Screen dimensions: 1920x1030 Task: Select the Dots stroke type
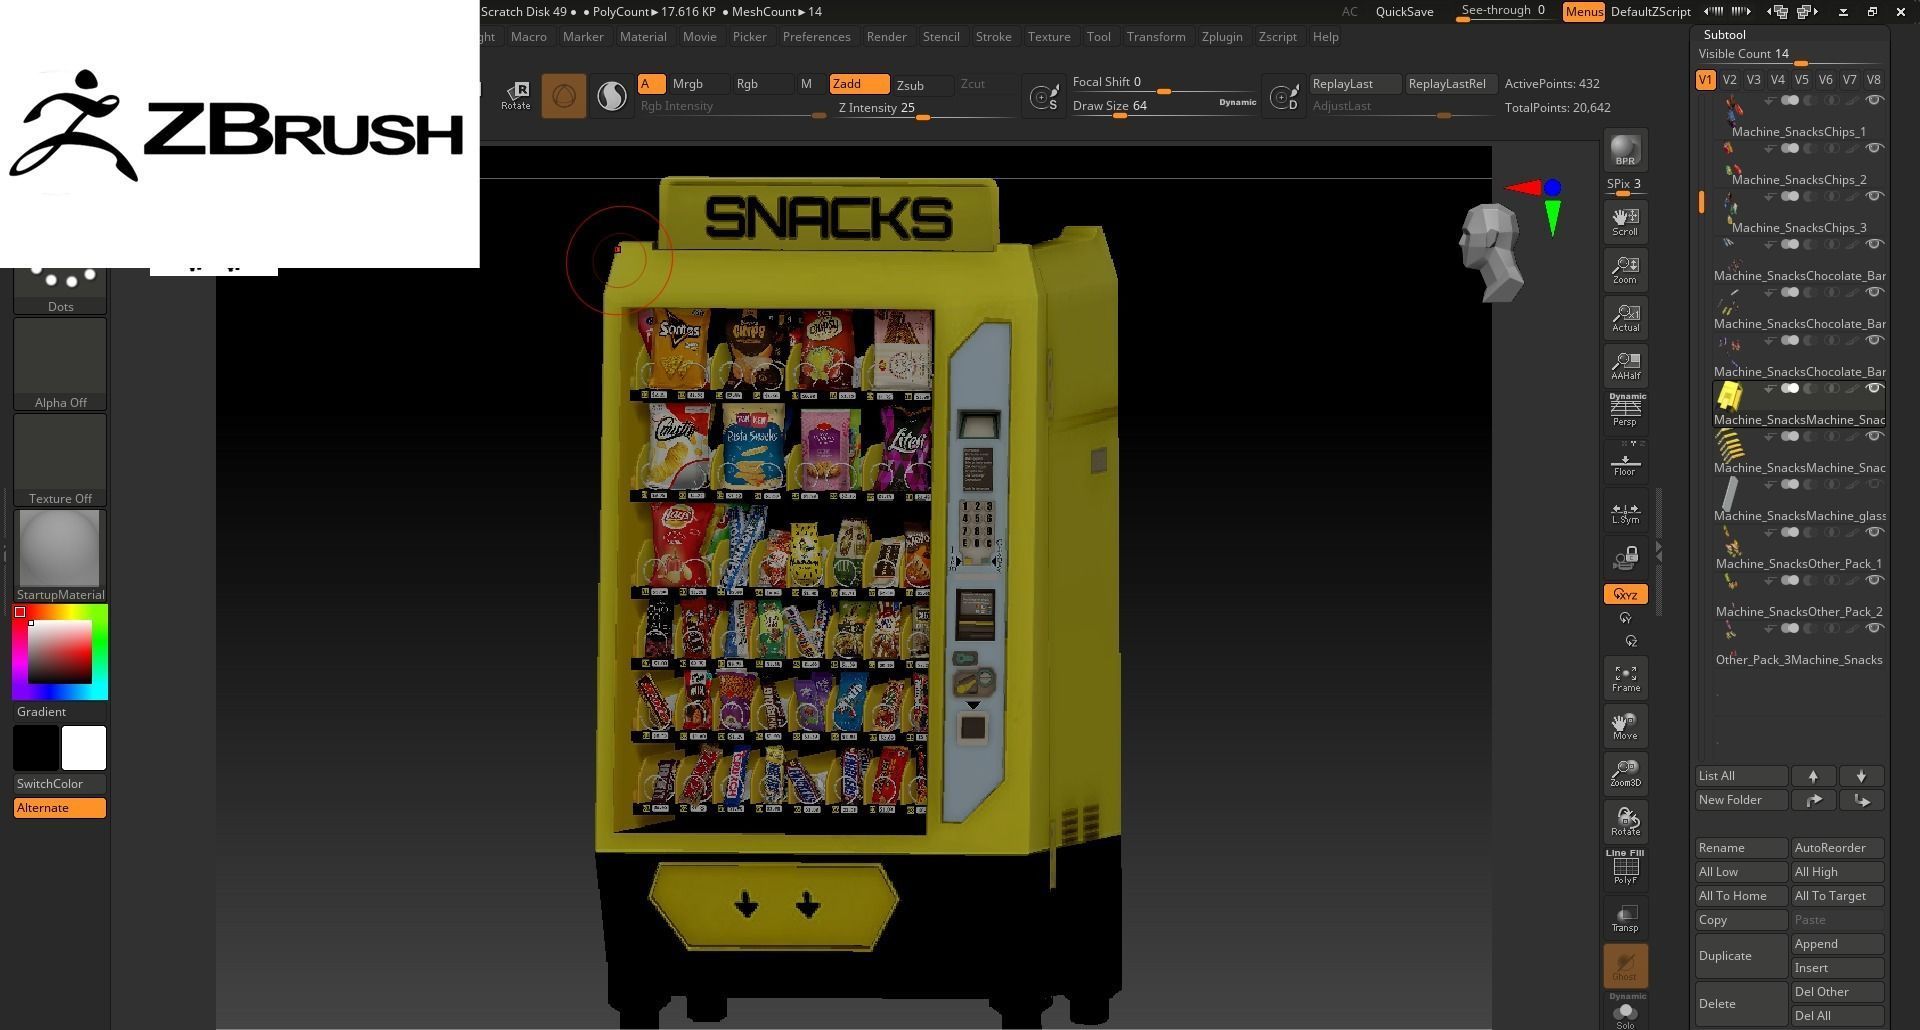point(60,291)
